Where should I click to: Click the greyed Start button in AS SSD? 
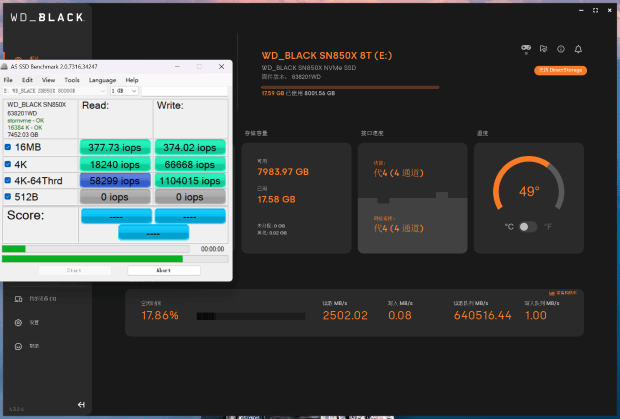(75, 270)
